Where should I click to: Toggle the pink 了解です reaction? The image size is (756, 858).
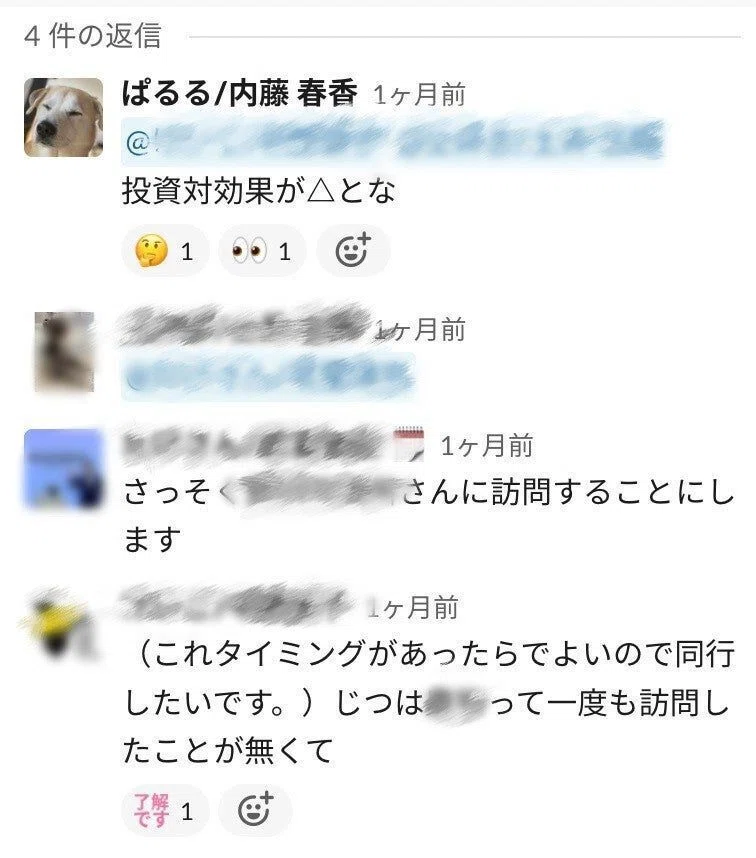(165, 811)
